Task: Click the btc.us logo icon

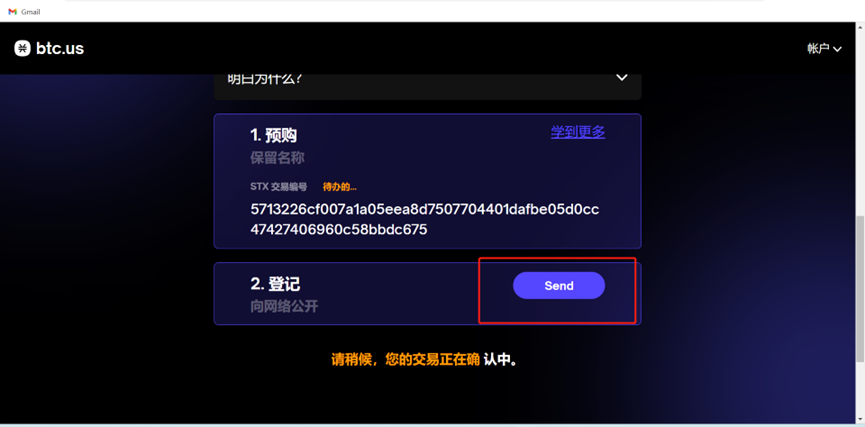Action: (22, 49)
